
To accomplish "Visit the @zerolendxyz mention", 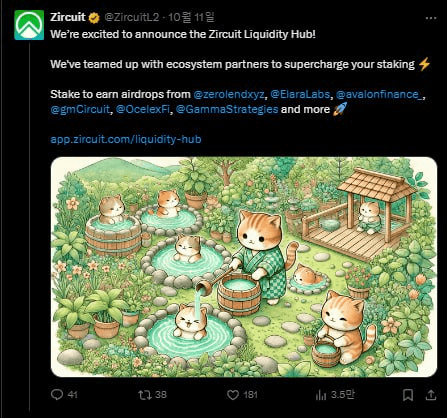I will (229, 94).
